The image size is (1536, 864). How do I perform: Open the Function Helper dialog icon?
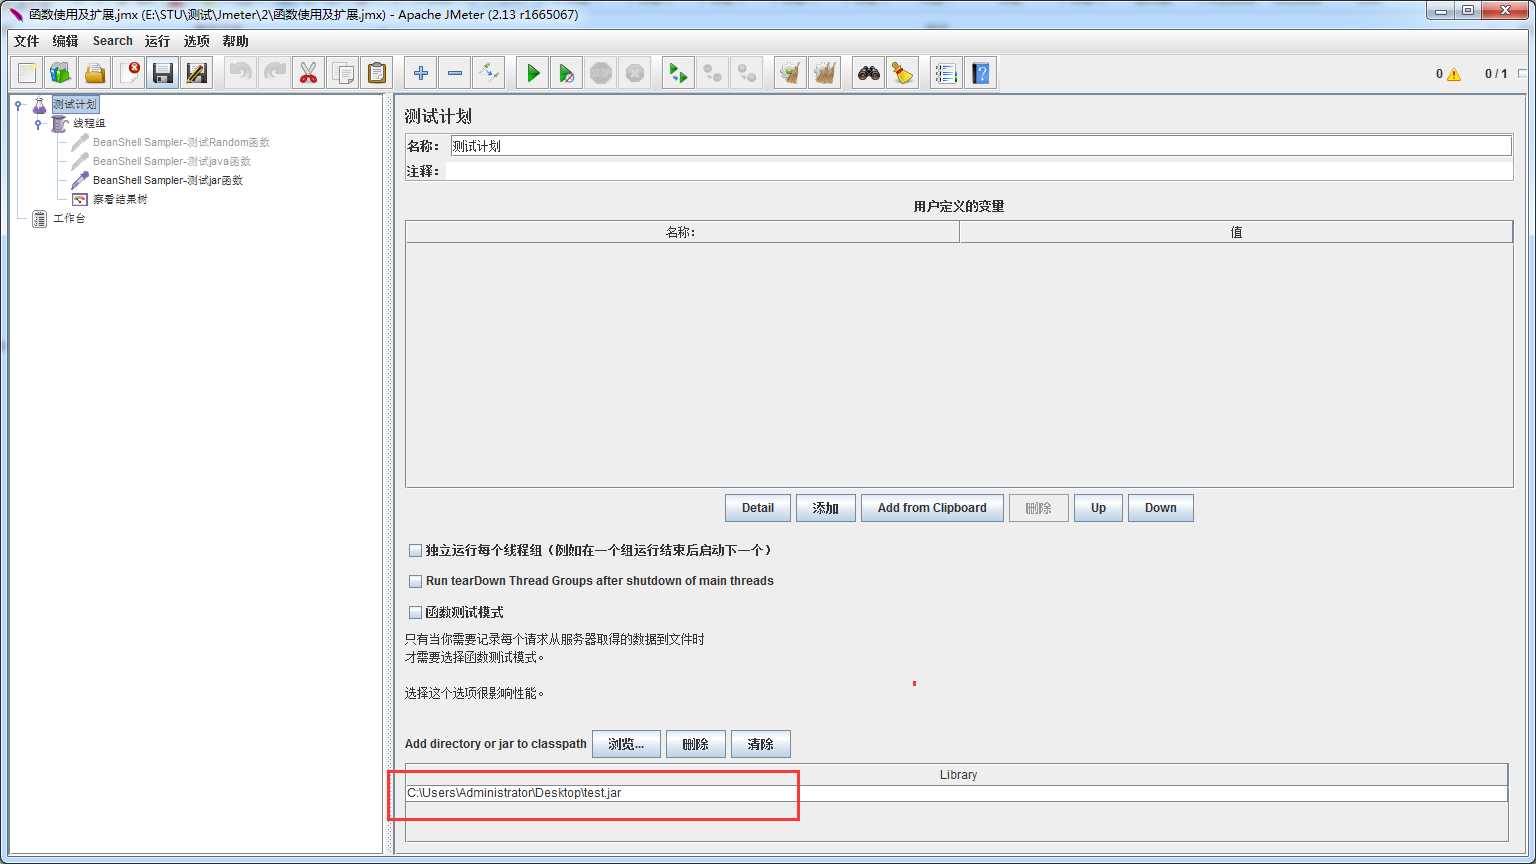[x=946, y=73]
